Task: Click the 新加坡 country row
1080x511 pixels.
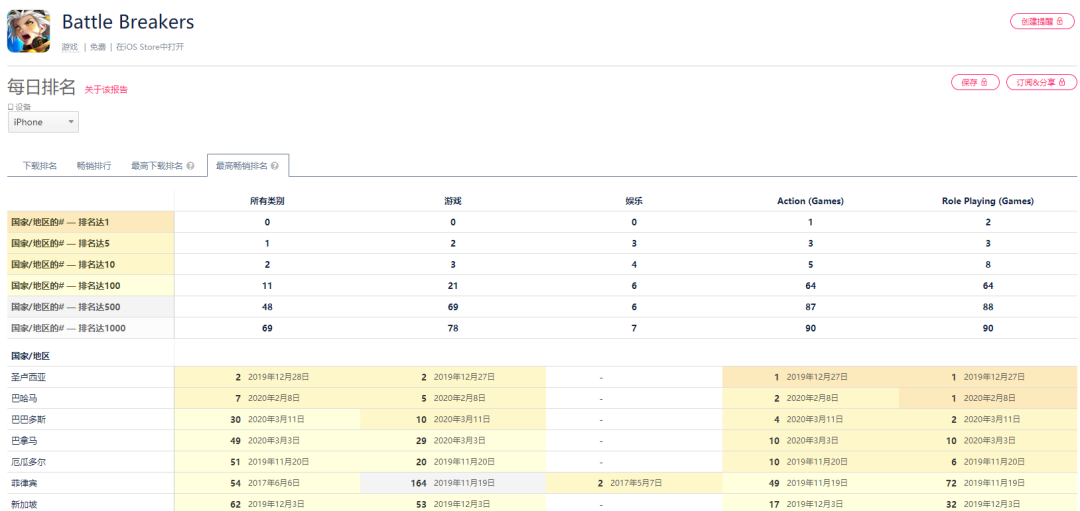Action: pyautogui.click(x=542, y=503)
